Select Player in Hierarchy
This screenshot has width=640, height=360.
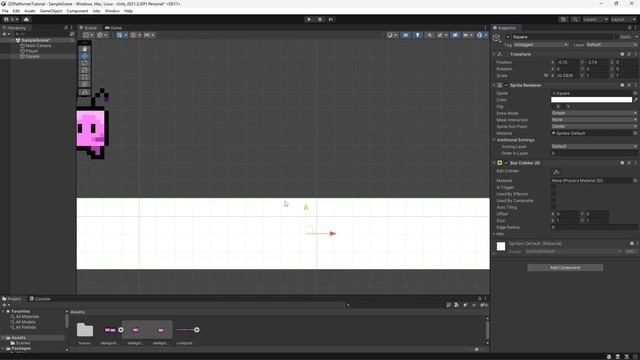[x=31, y=51]
